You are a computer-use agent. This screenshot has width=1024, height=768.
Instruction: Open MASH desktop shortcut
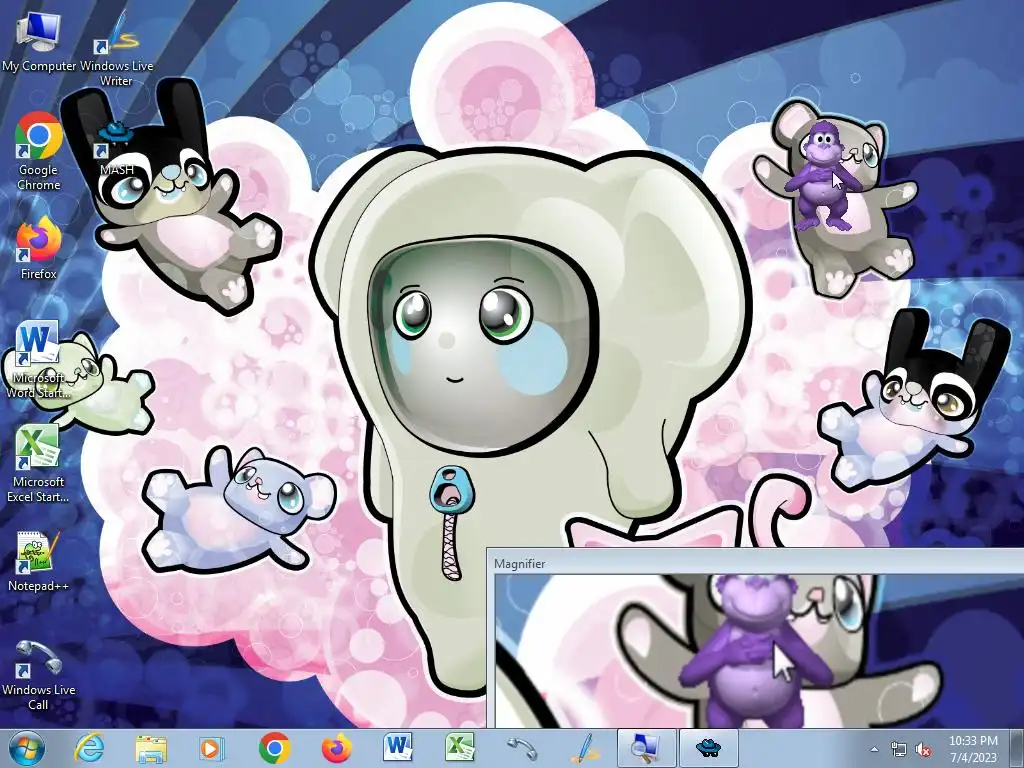tap(116, 149)
